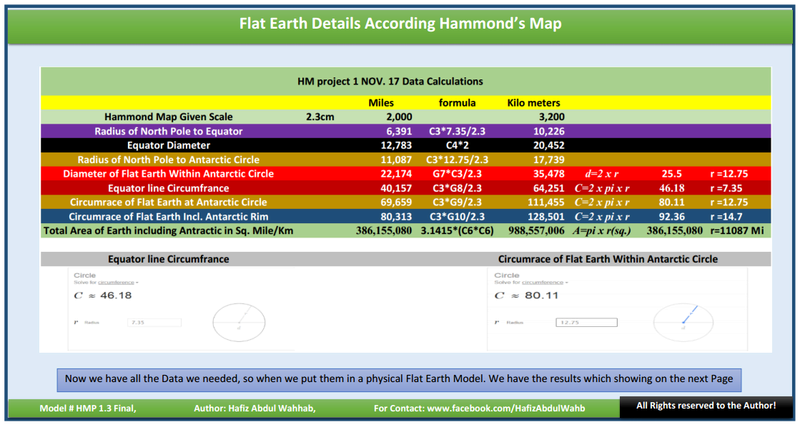Screen dimensions: 800x430
Task: Click the miles value '69,659'
Action: pyautogui.click(x=396, y=202)
